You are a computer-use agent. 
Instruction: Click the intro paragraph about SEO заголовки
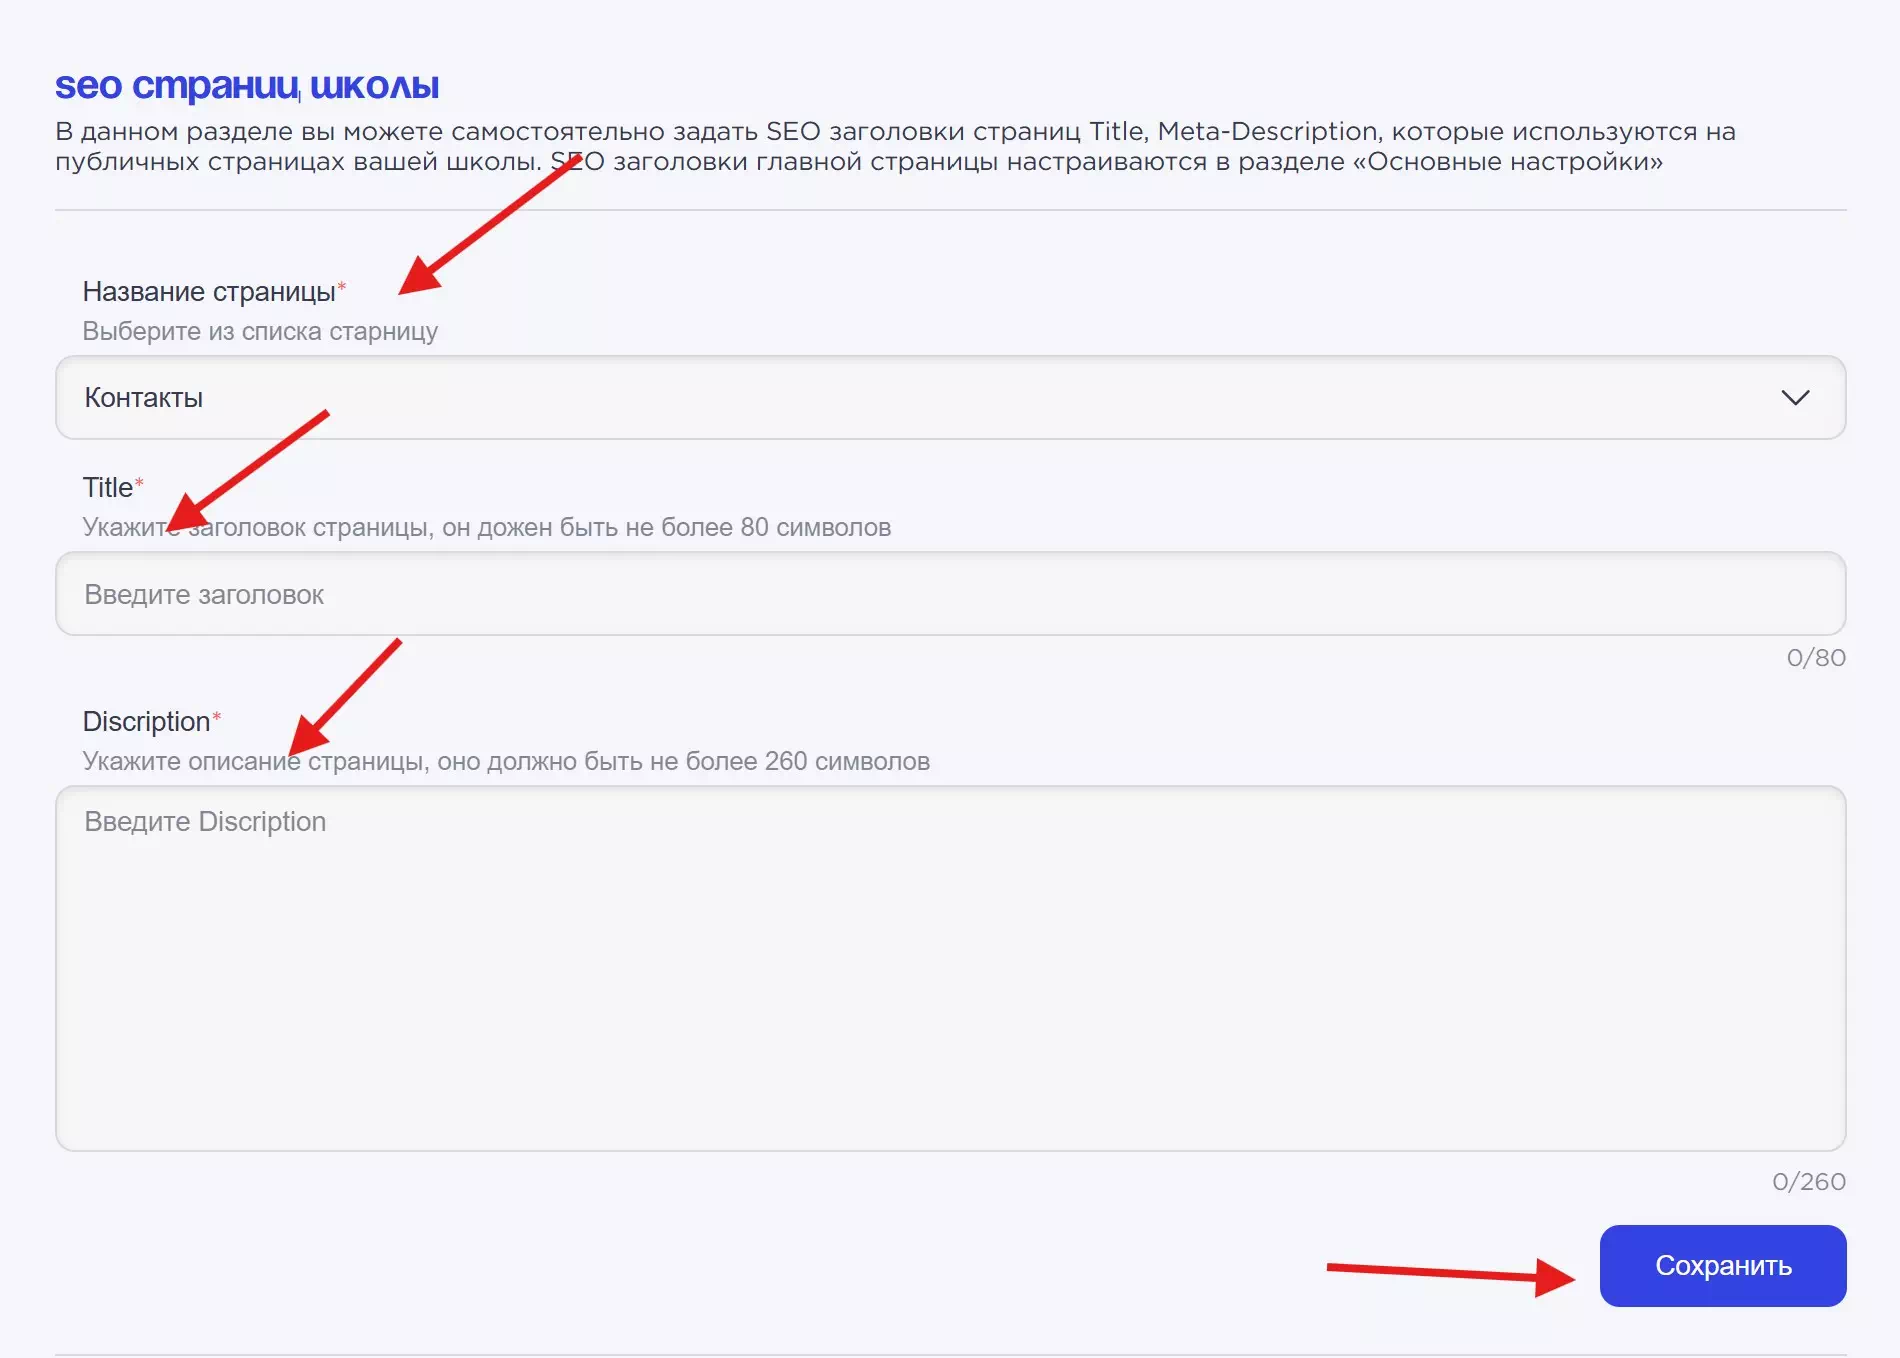tap(895, 146)
